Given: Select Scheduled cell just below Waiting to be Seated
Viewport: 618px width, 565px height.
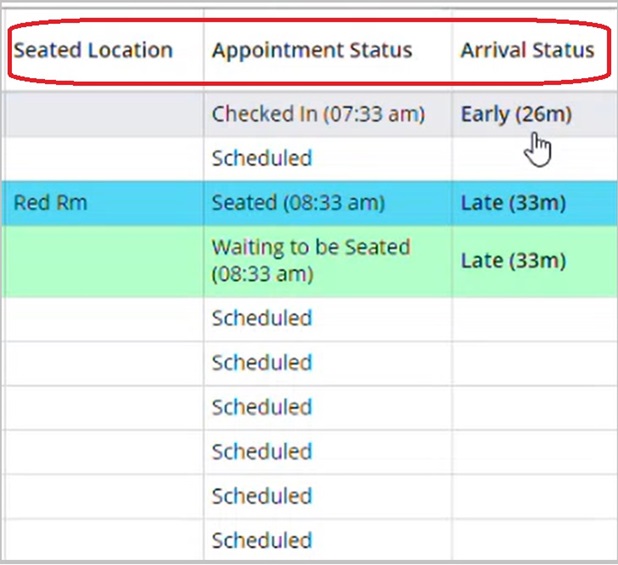Looking at the screenshot, I should tap(262, 318).
